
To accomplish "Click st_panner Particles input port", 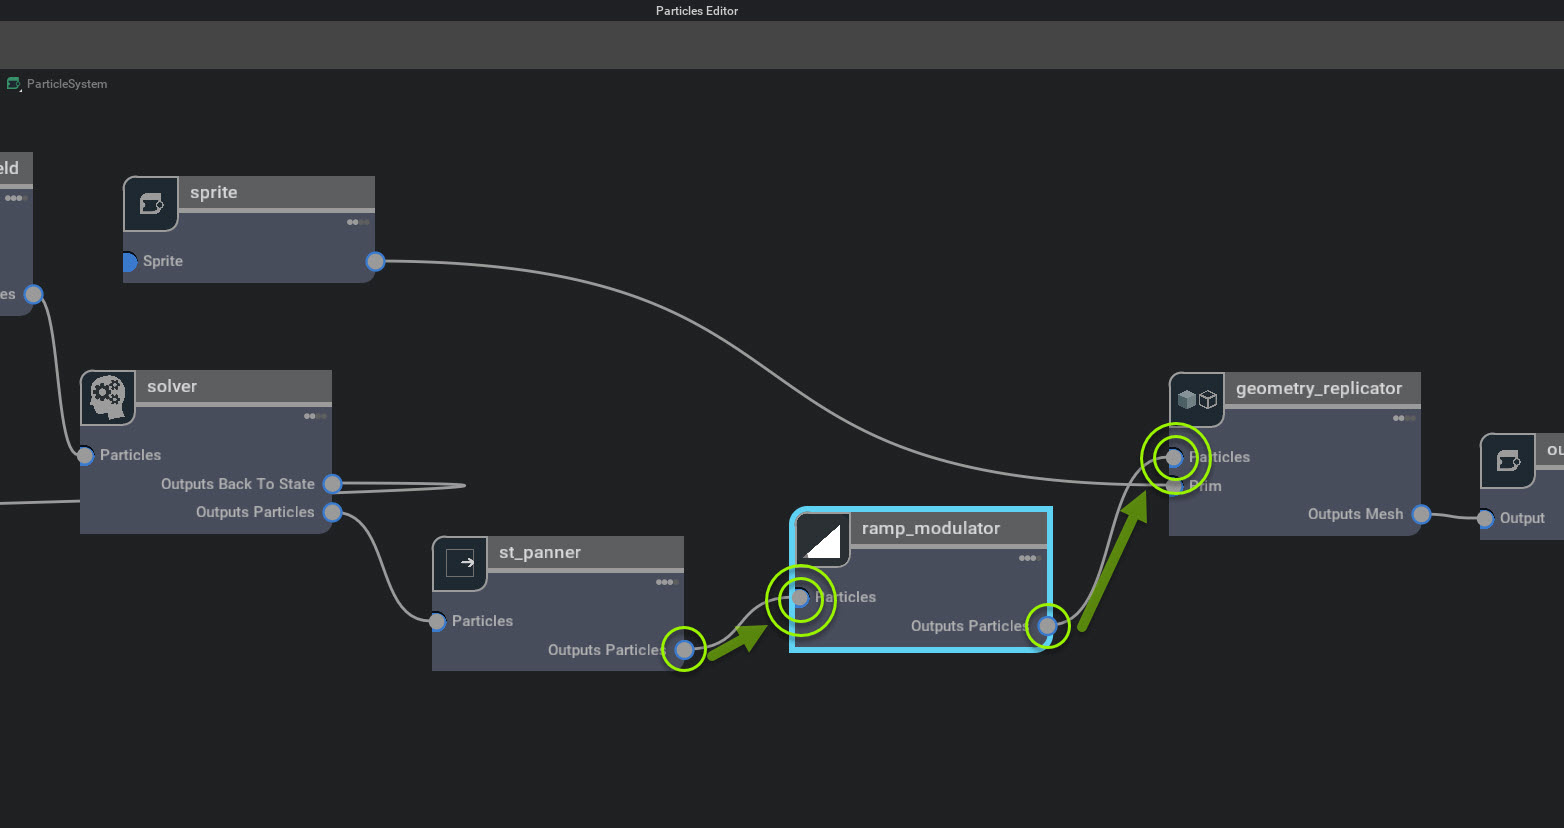I will [x=437, y=622].
